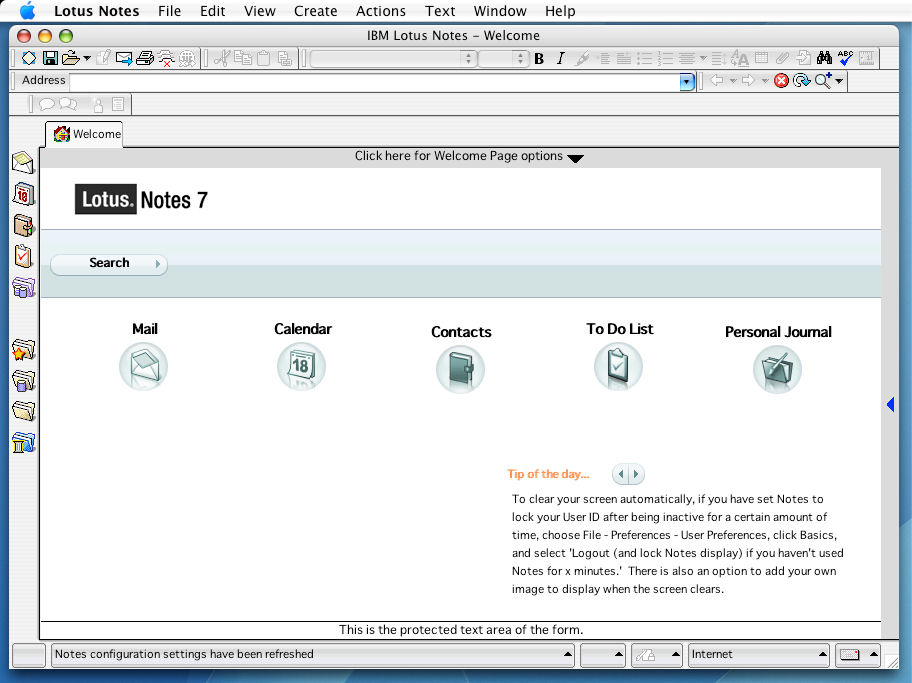Viewport: 912px width, 683px height.
Task: Click the Send mail envelope toolbar icon
Action: [x=124, y=58]
